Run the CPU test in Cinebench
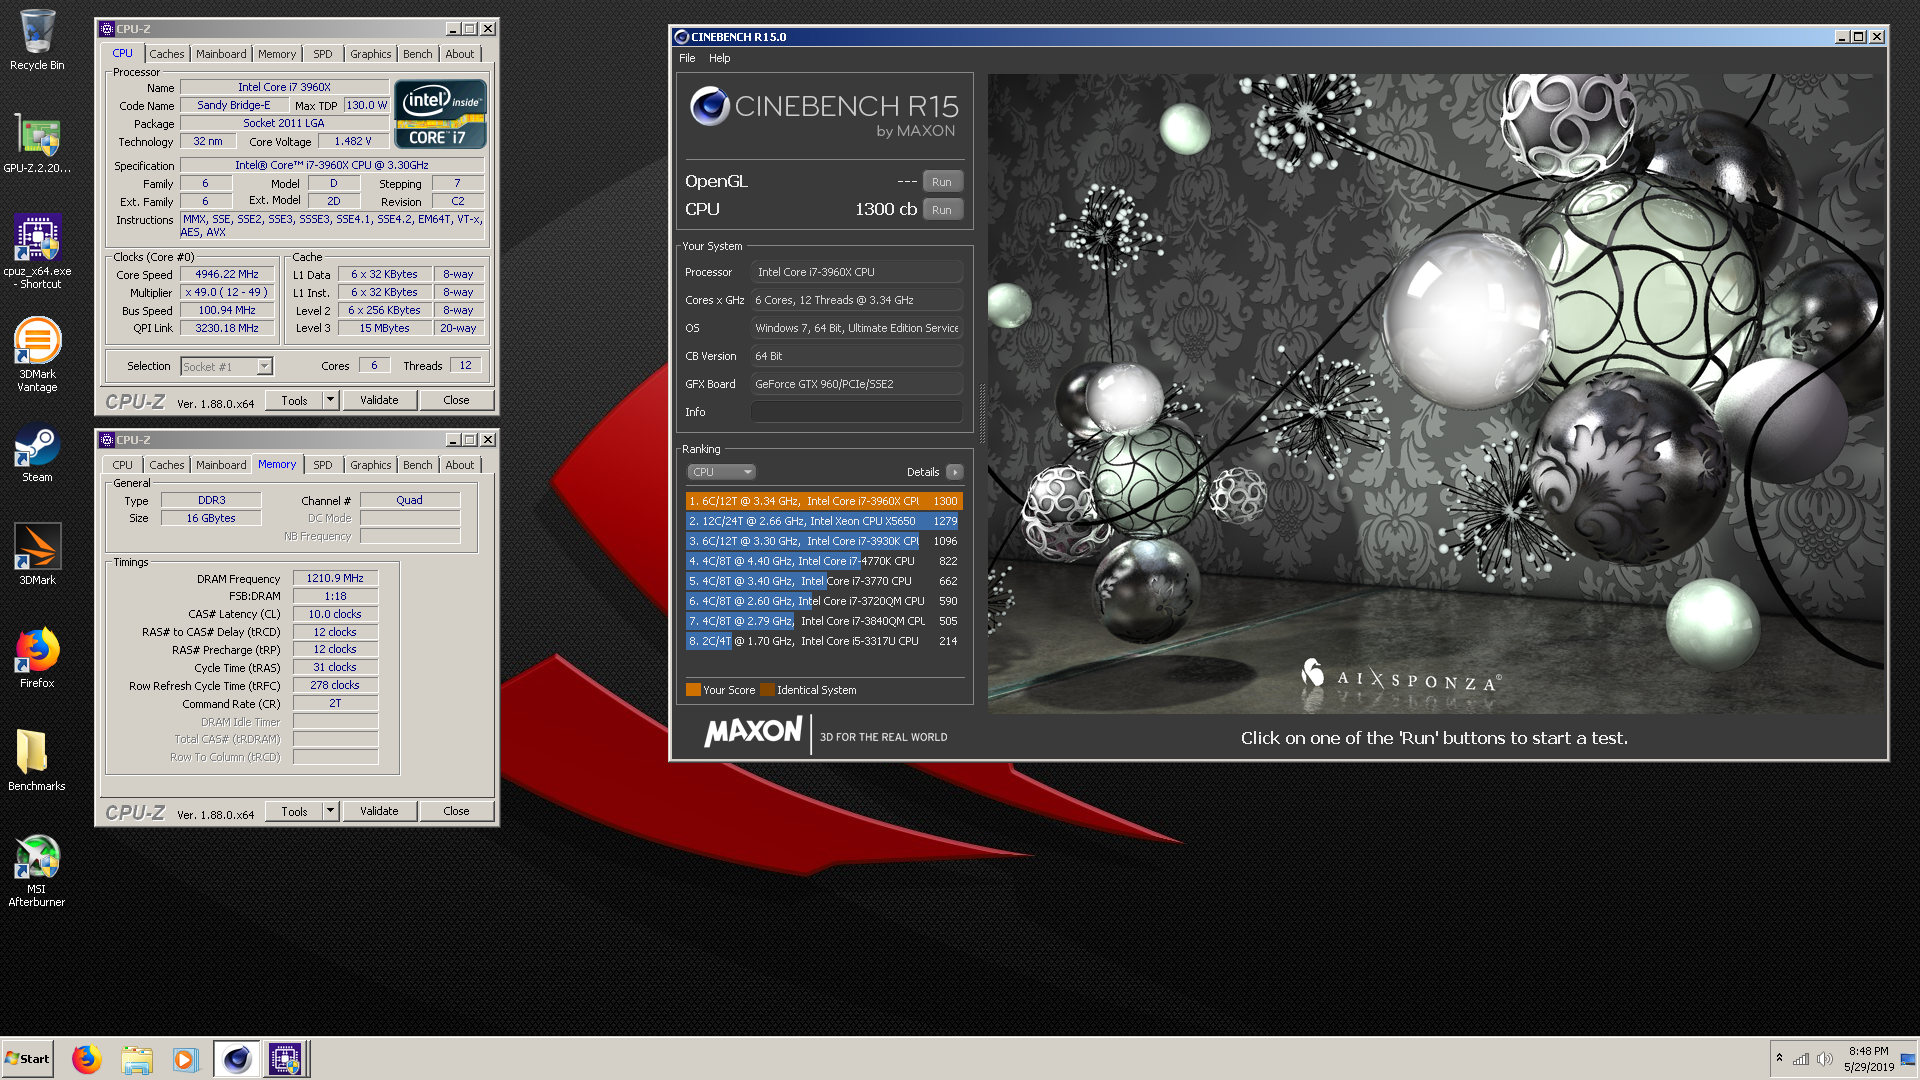 point(942,210)
